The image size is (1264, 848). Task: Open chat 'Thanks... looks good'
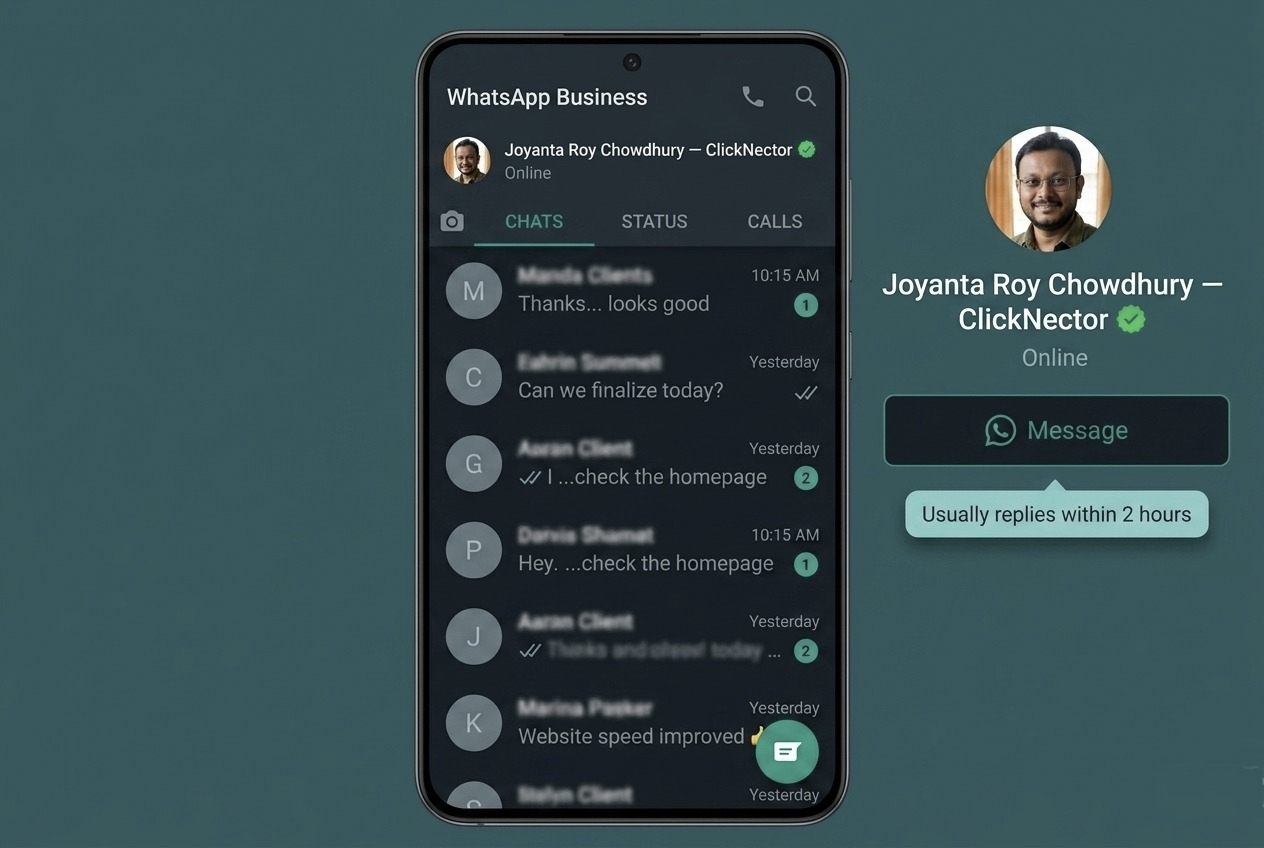[632, 291]
